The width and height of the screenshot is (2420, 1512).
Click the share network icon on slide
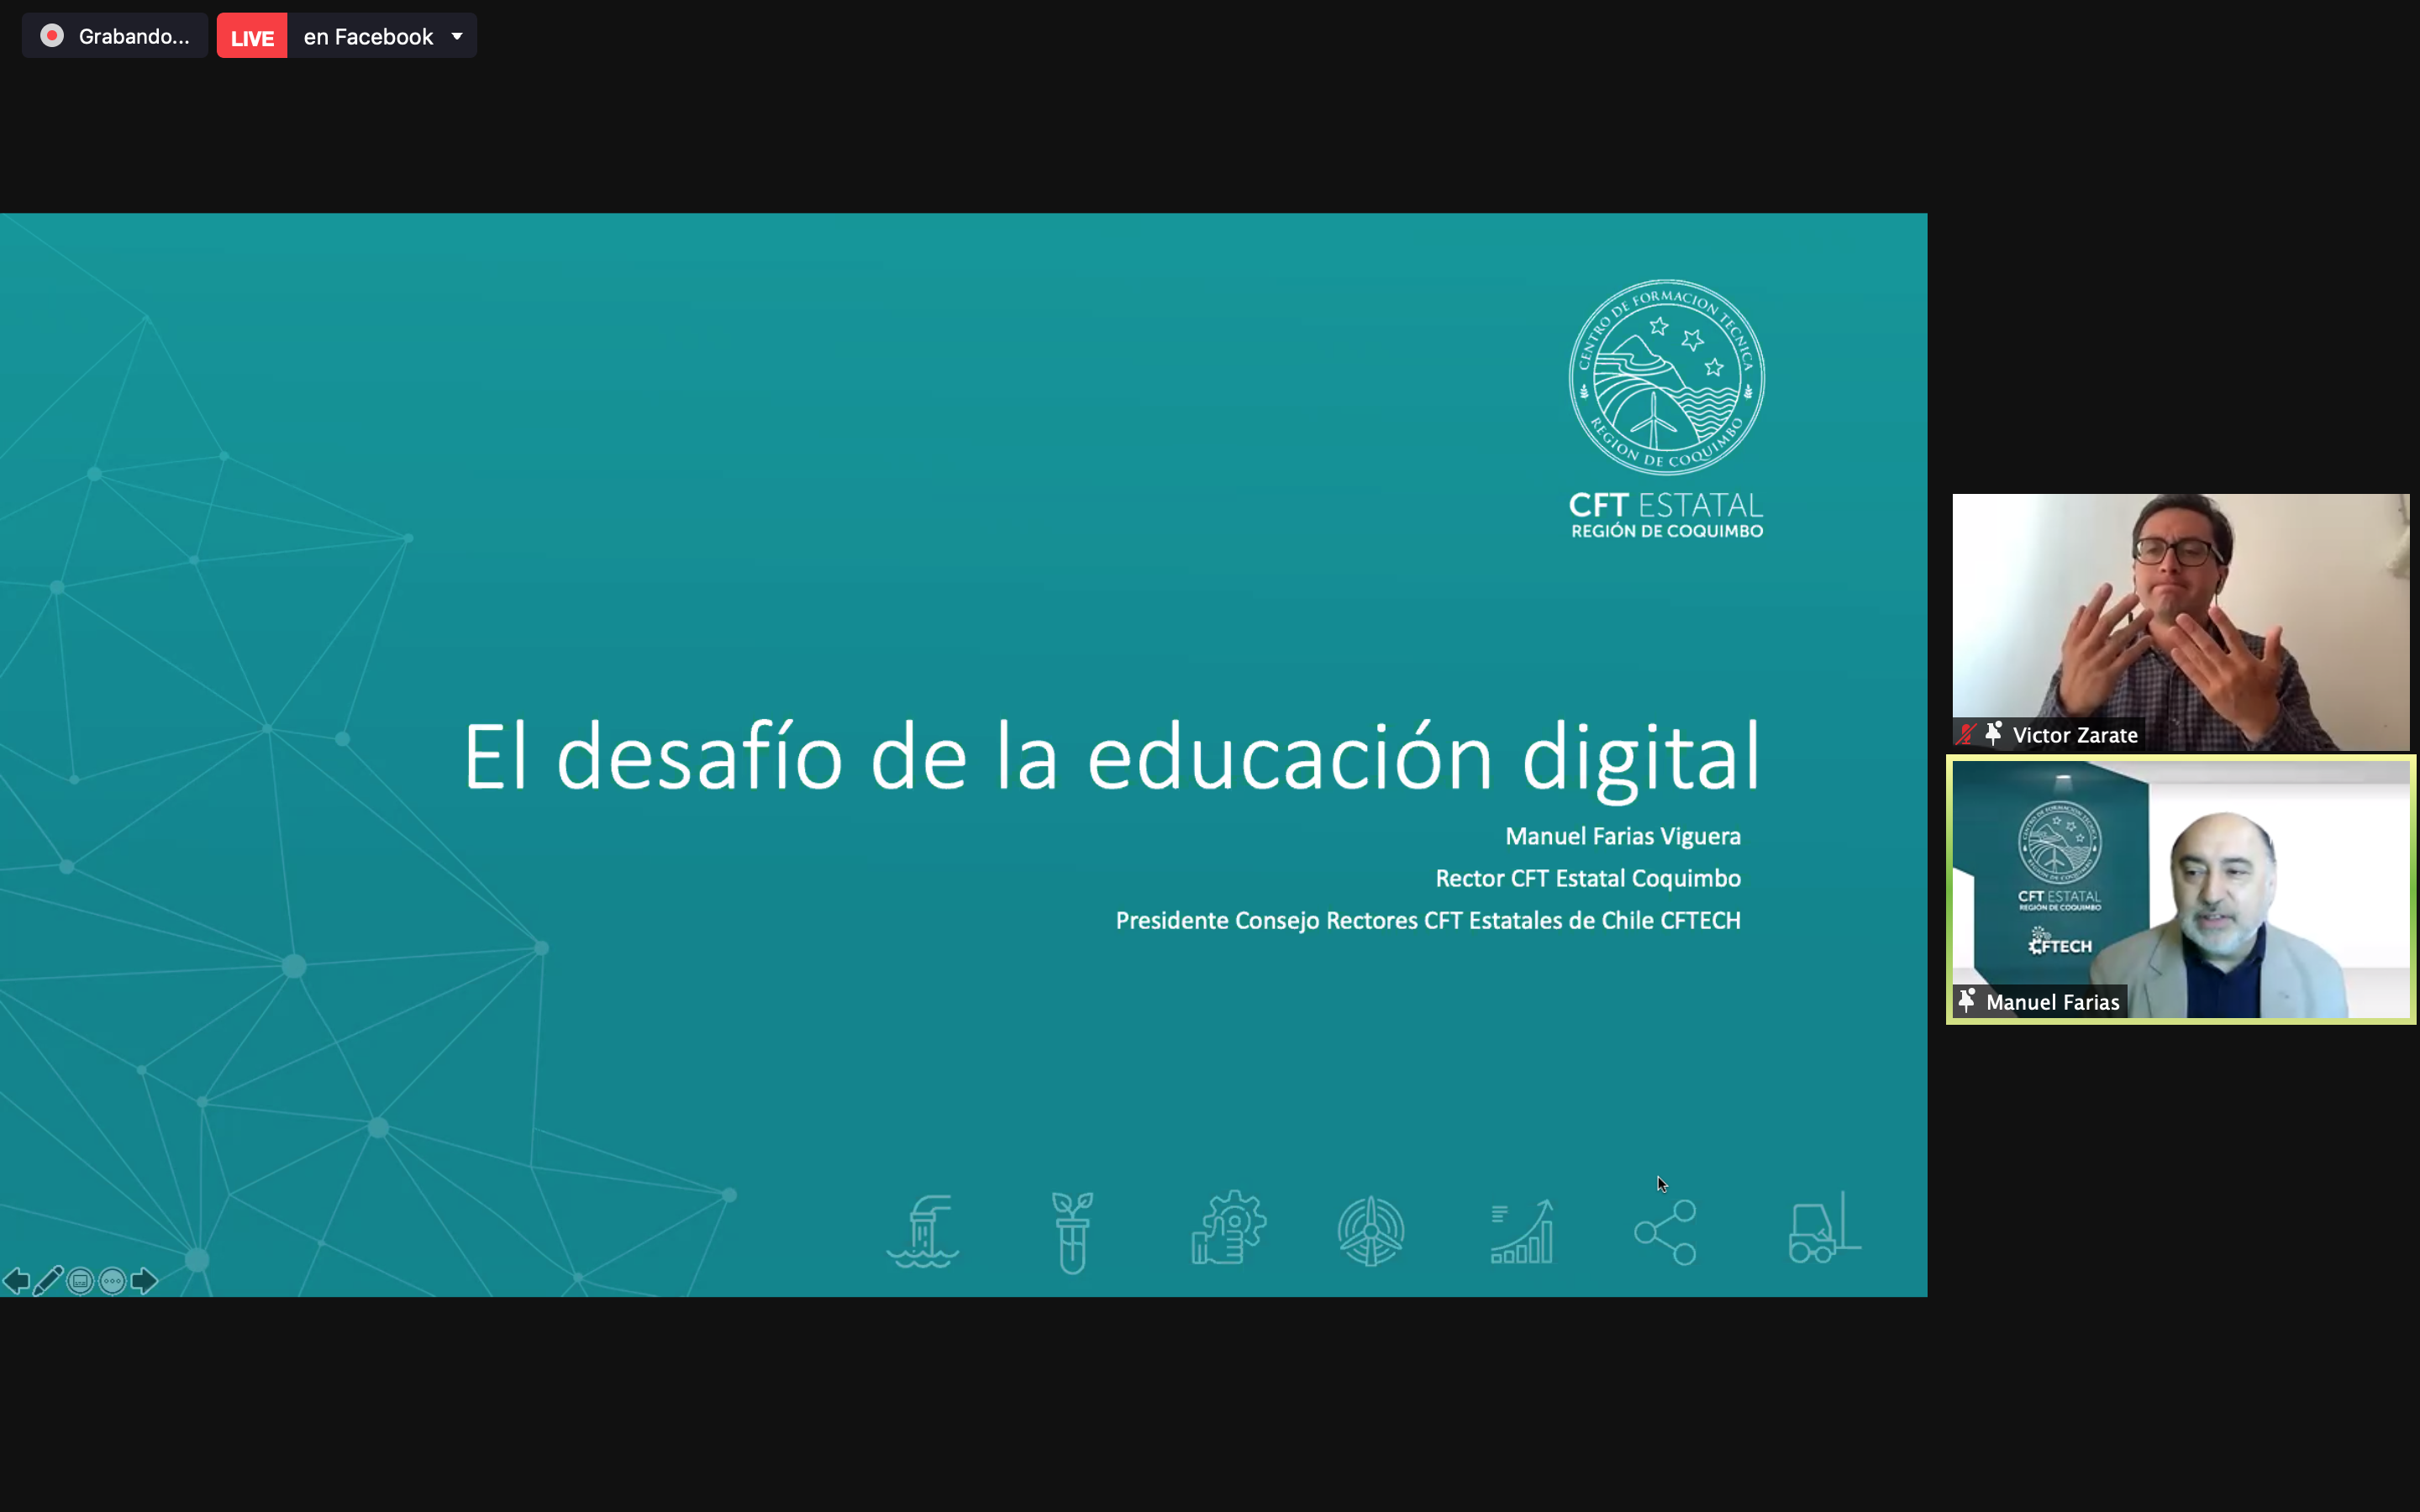1665,1233
